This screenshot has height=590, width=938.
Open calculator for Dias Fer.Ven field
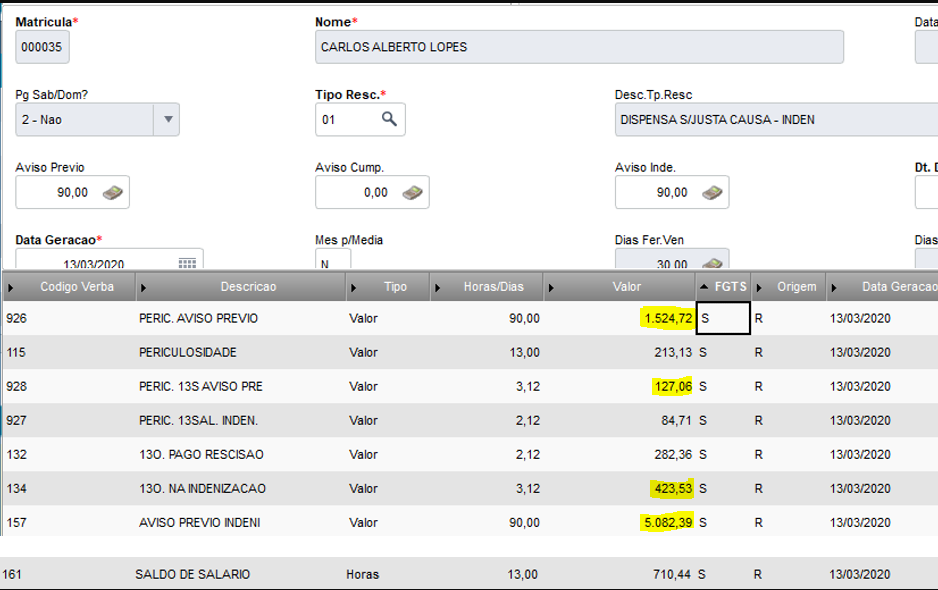coord(712,263)
